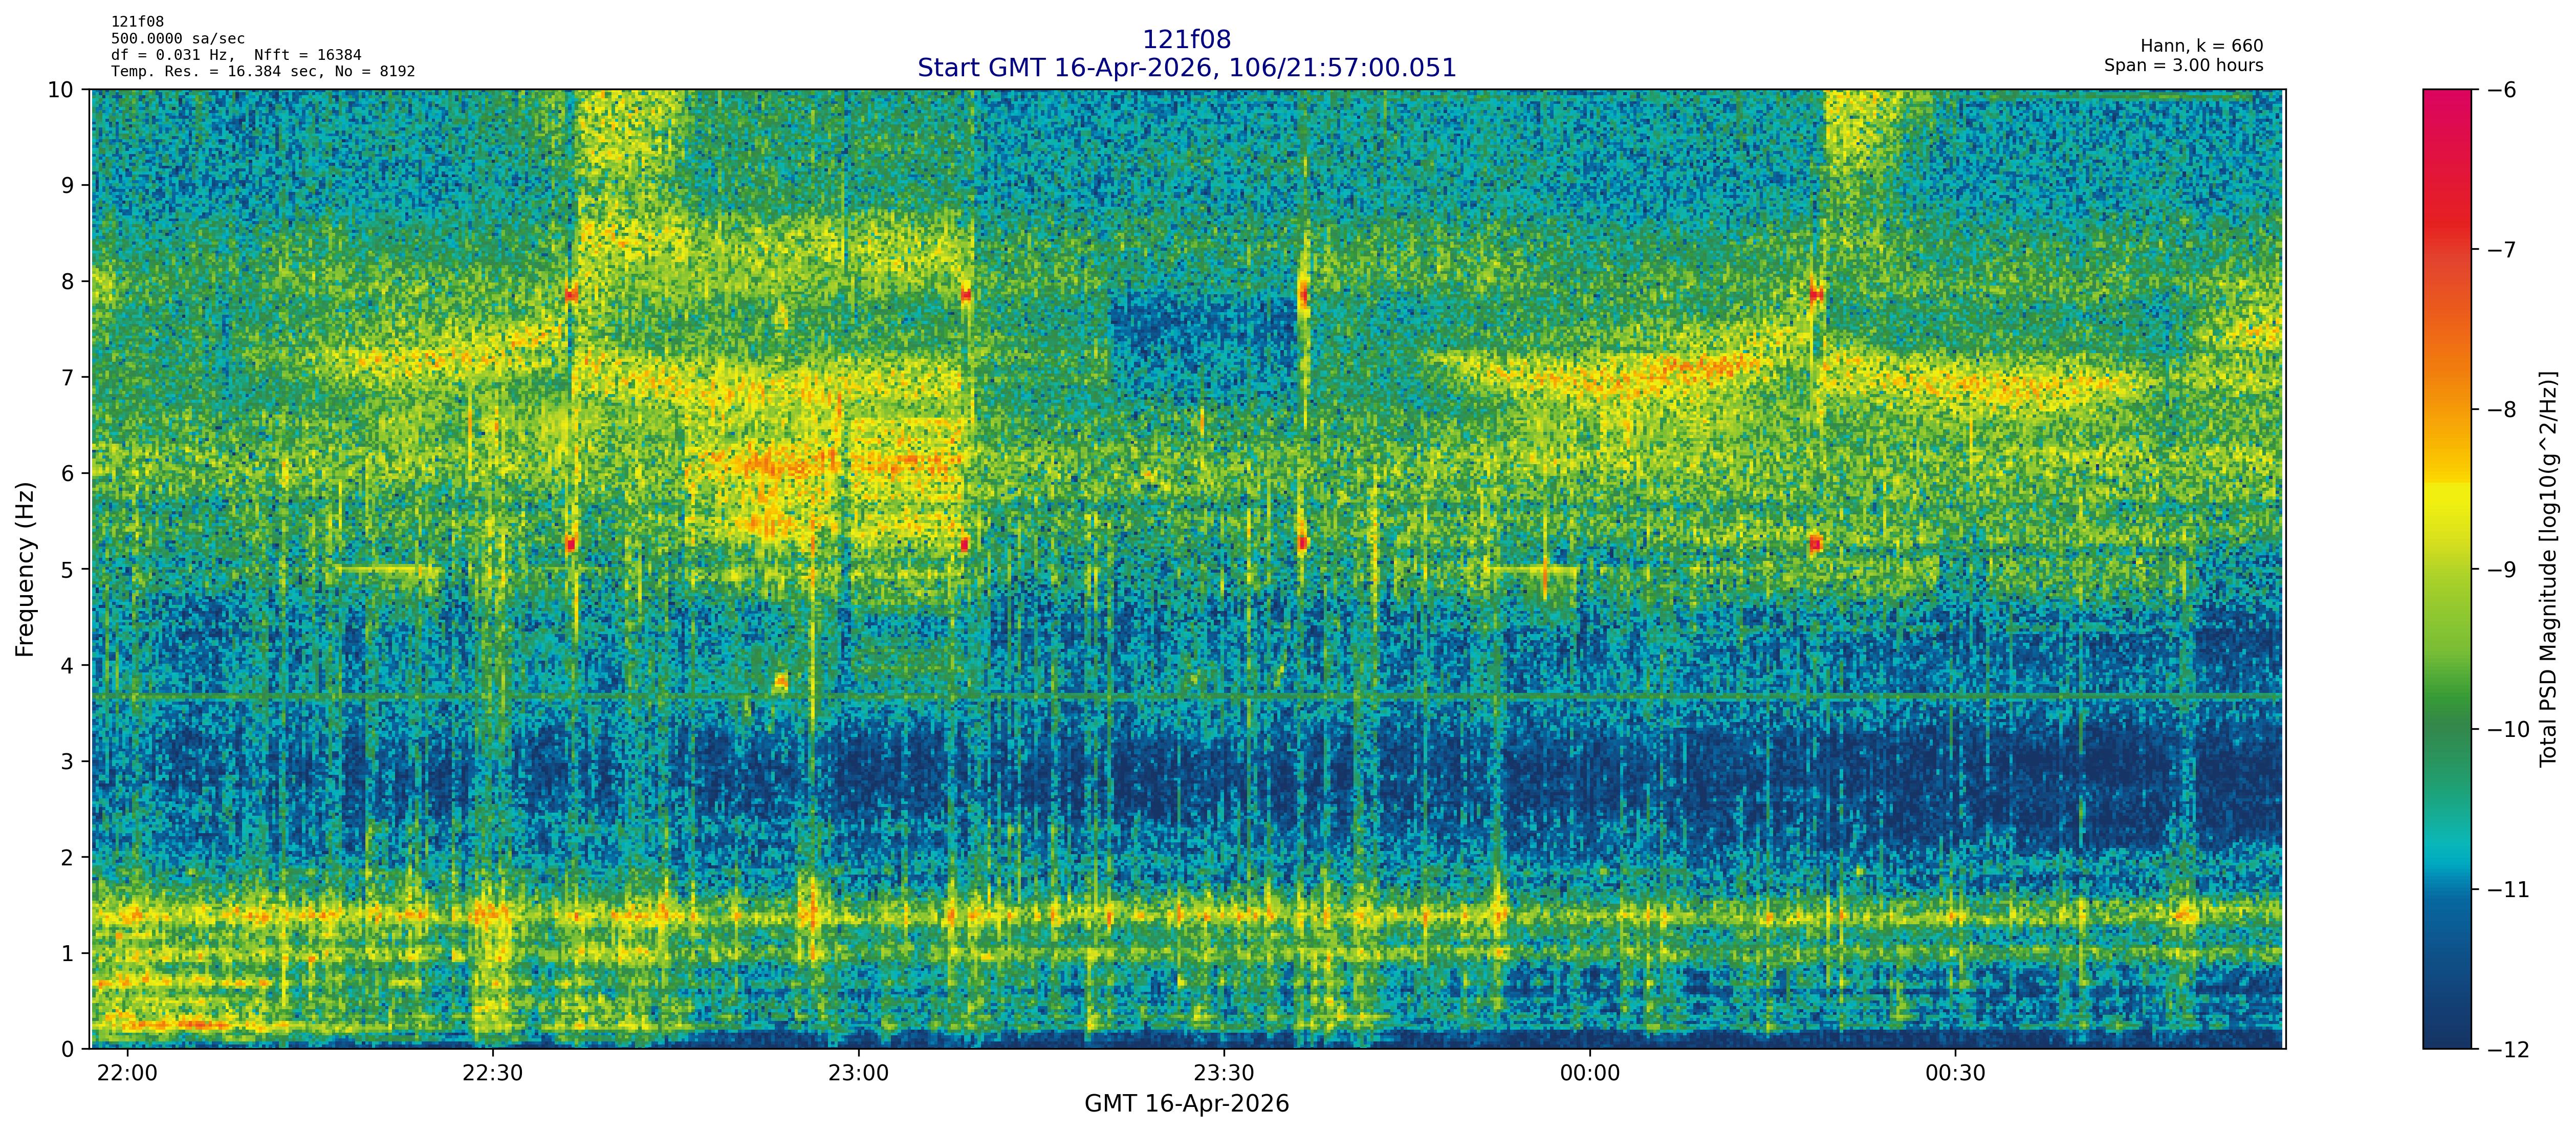Click the y-axis tick label 5
Viewport: 2576px width, 1132px height.
[67, 569]
